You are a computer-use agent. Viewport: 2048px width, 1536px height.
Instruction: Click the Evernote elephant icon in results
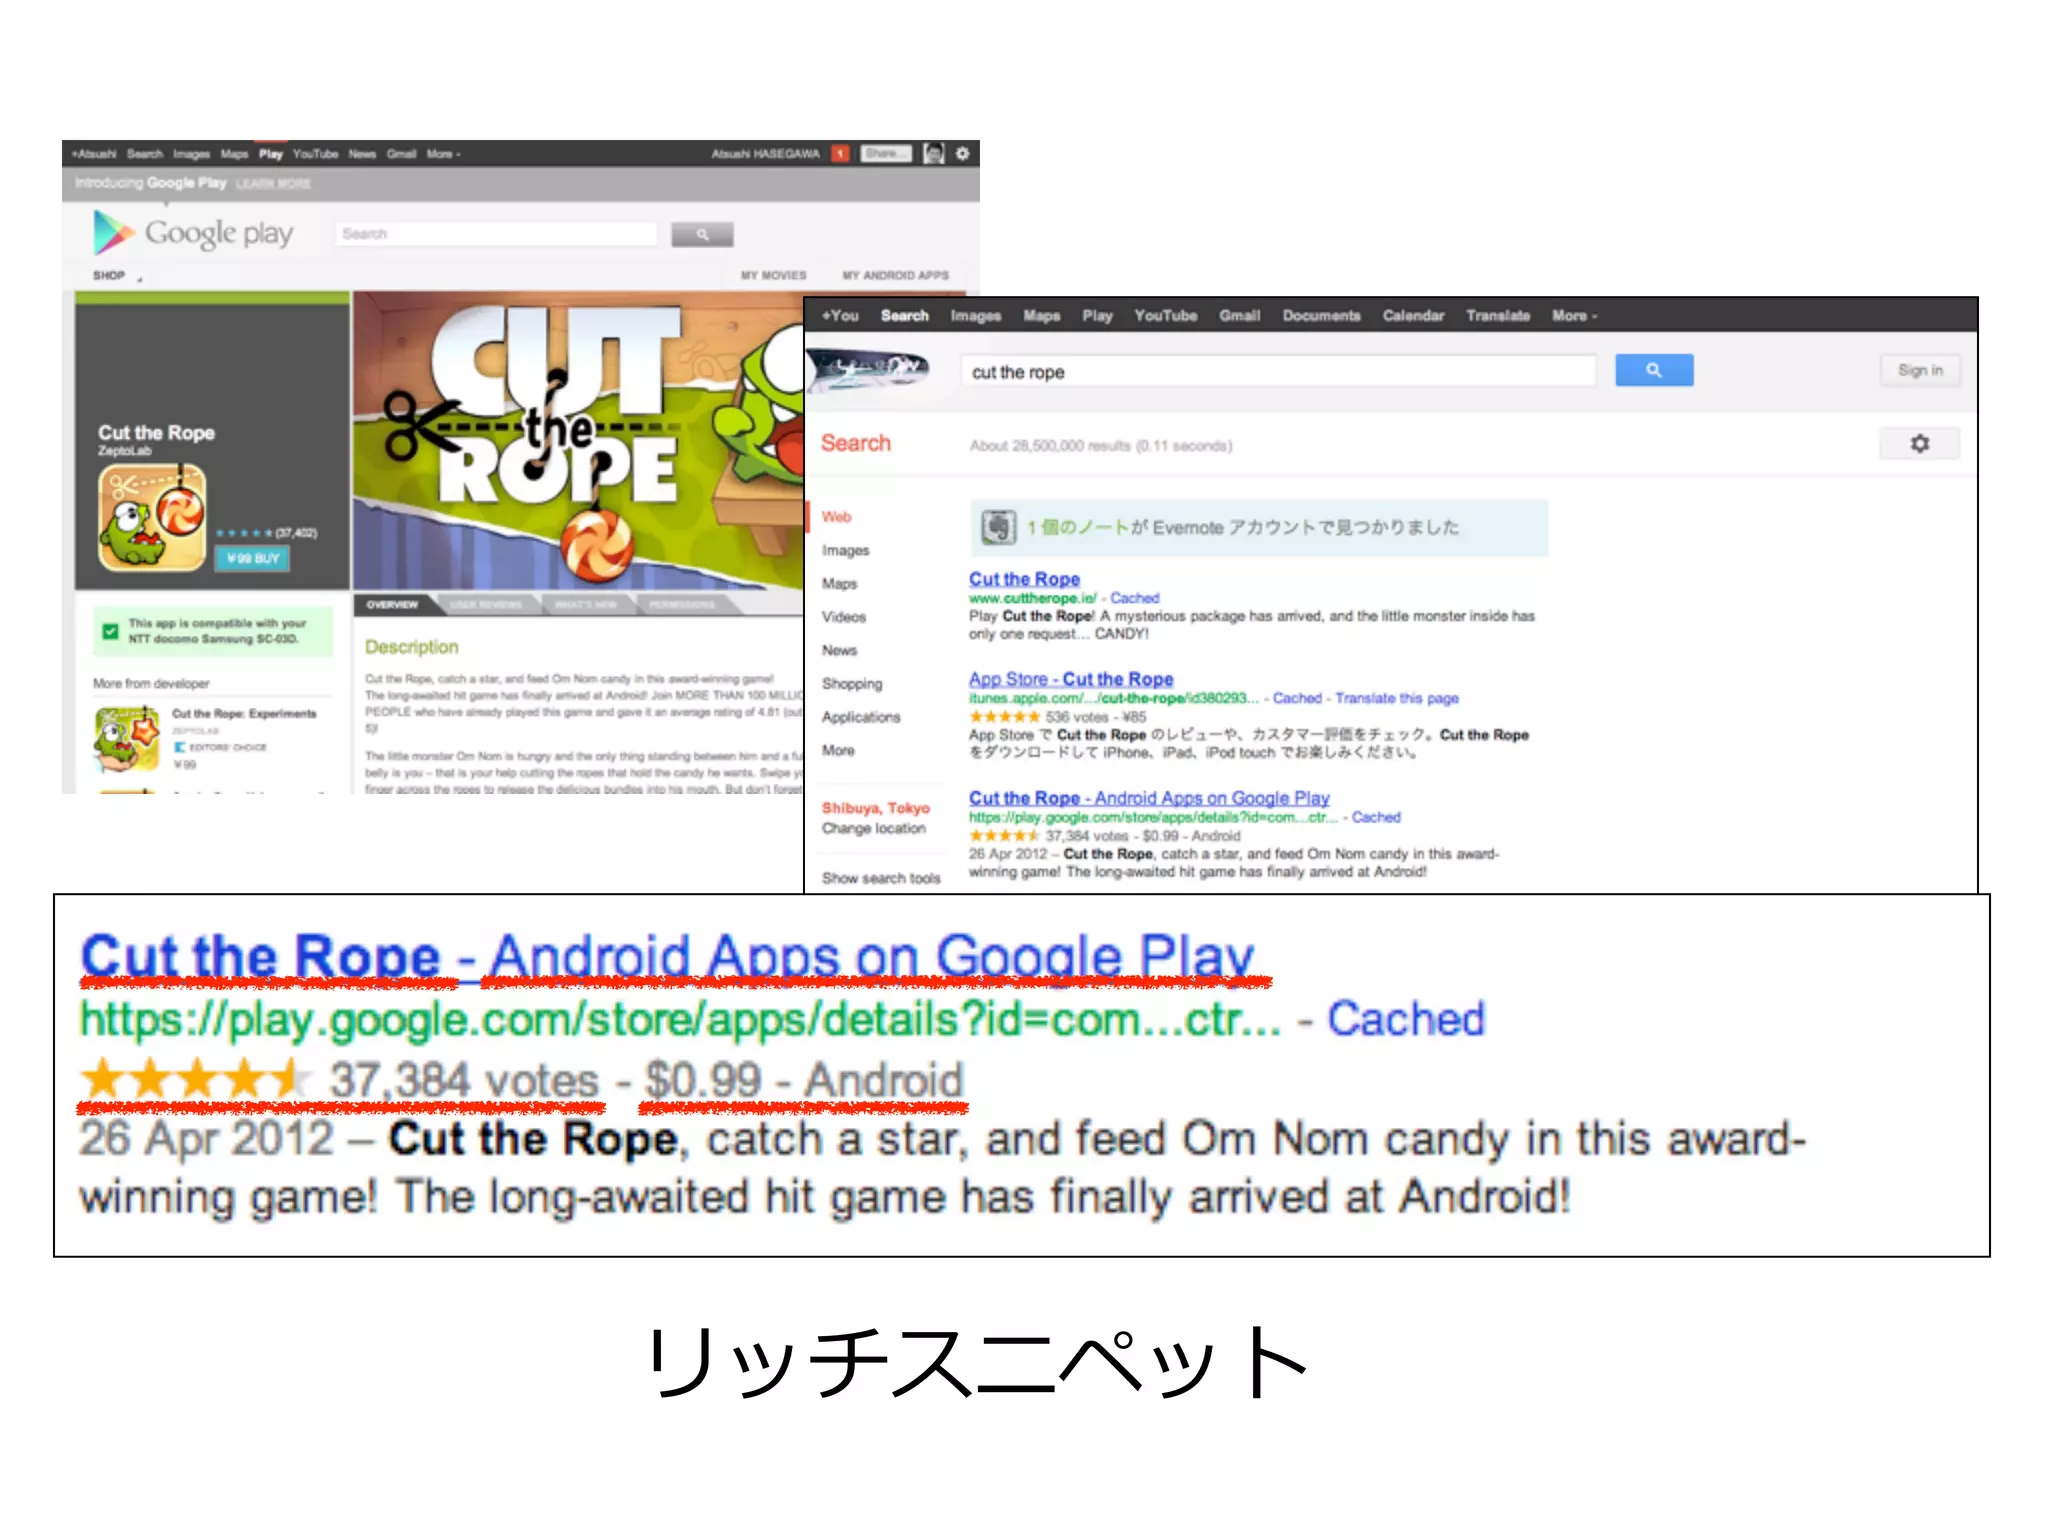tap(997, 527)
